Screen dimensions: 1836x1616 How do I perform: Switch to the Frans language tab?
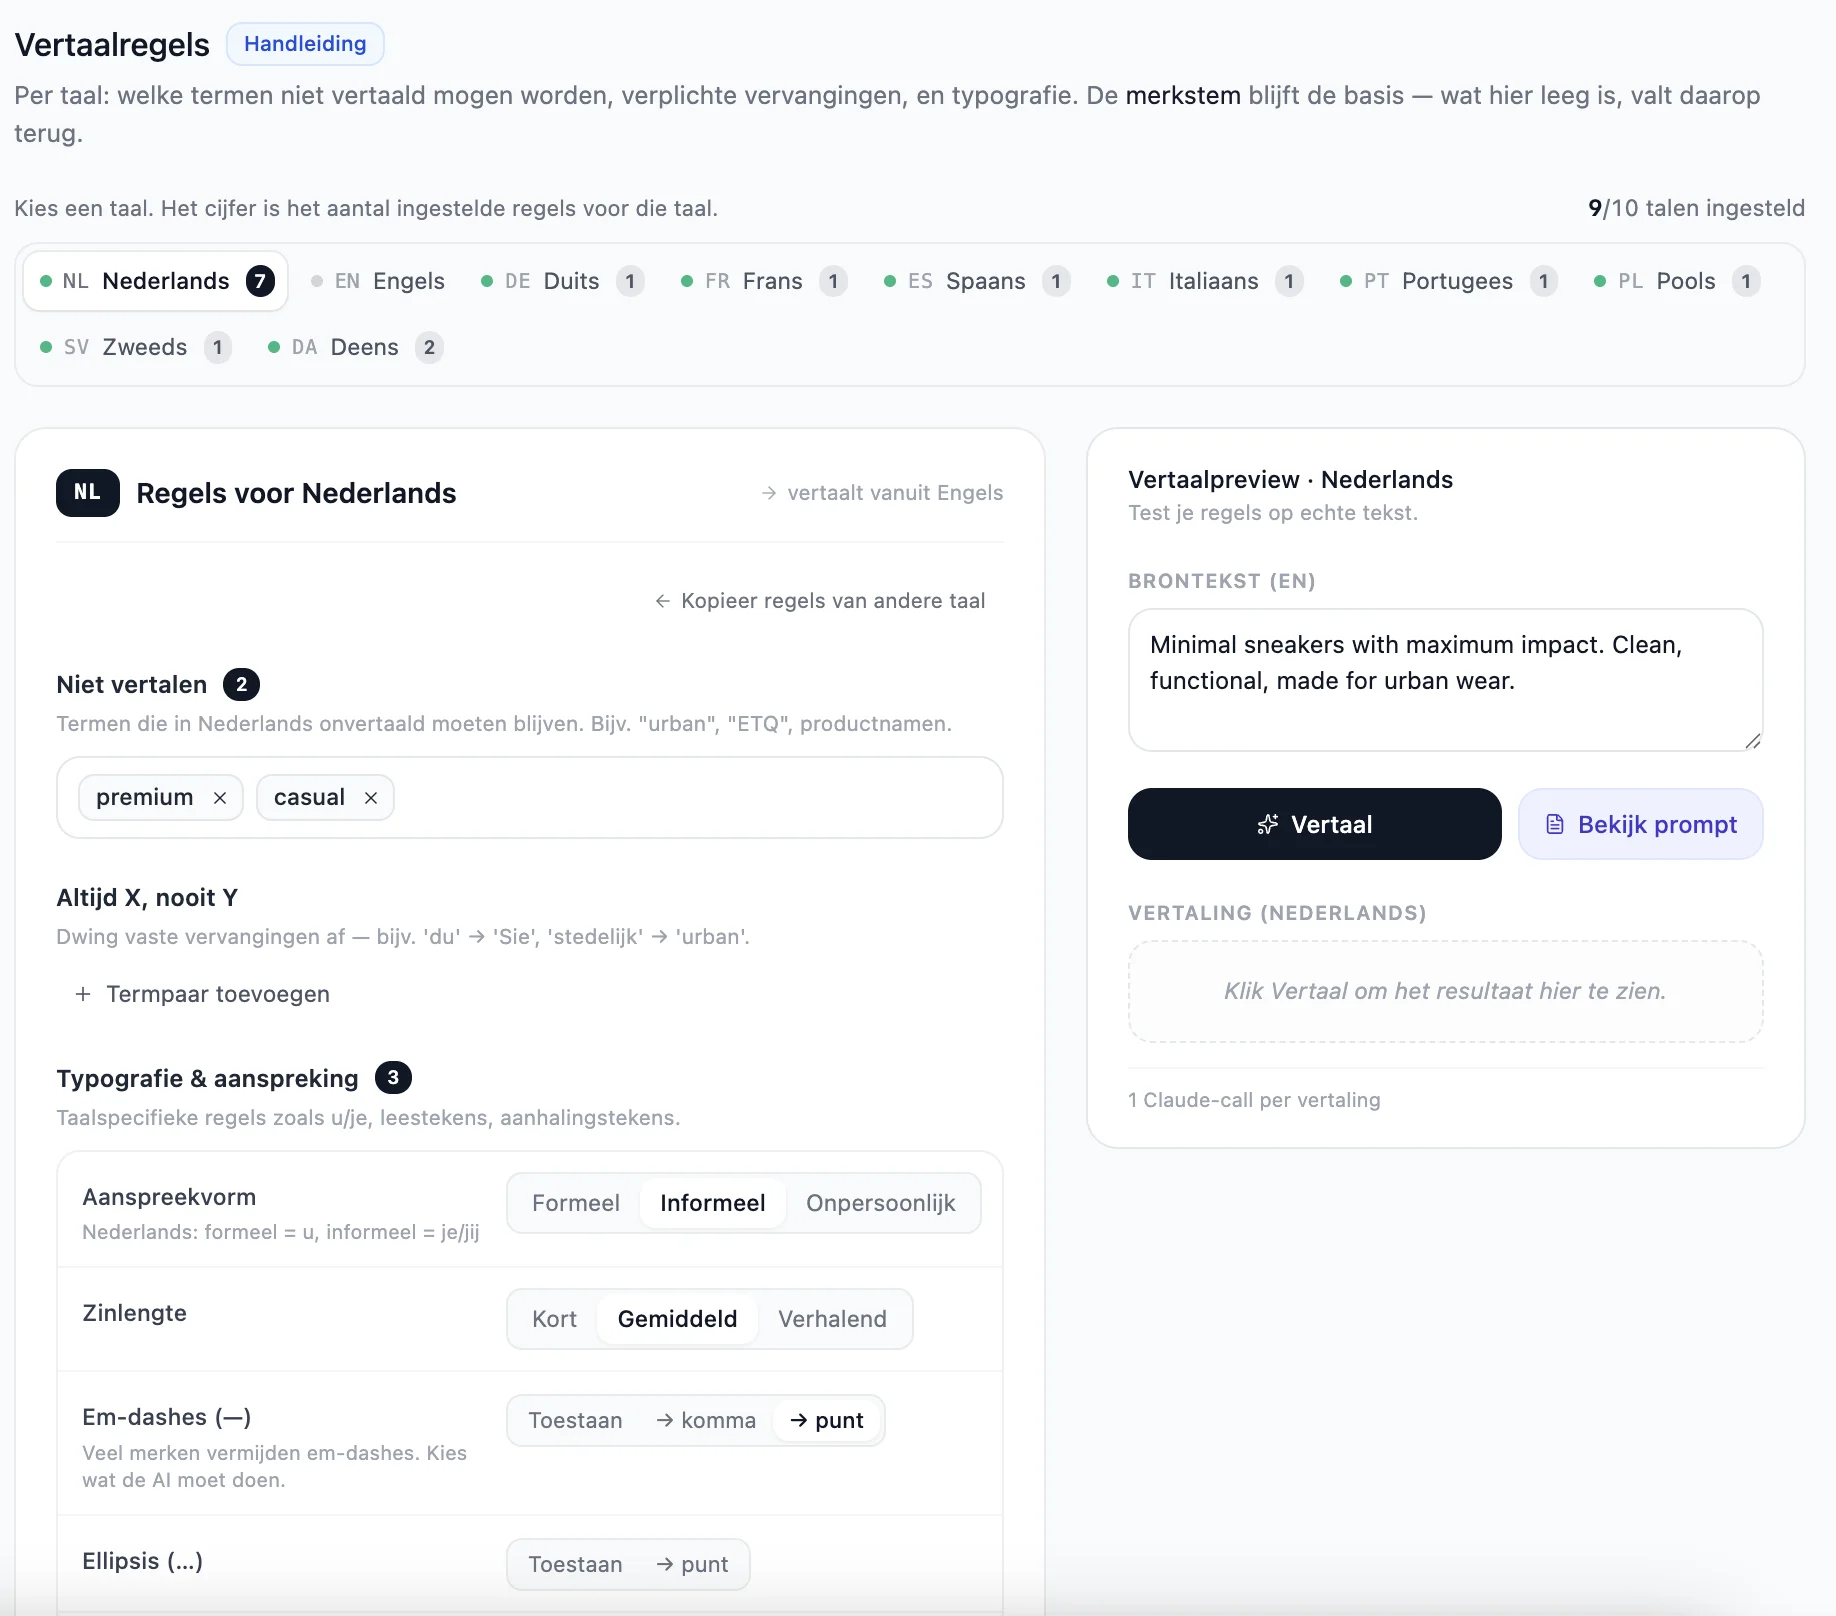point(763,281)
